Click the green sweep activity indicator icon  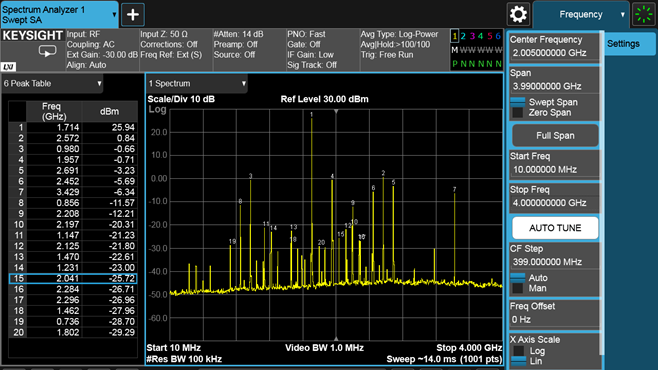point(644,14)
